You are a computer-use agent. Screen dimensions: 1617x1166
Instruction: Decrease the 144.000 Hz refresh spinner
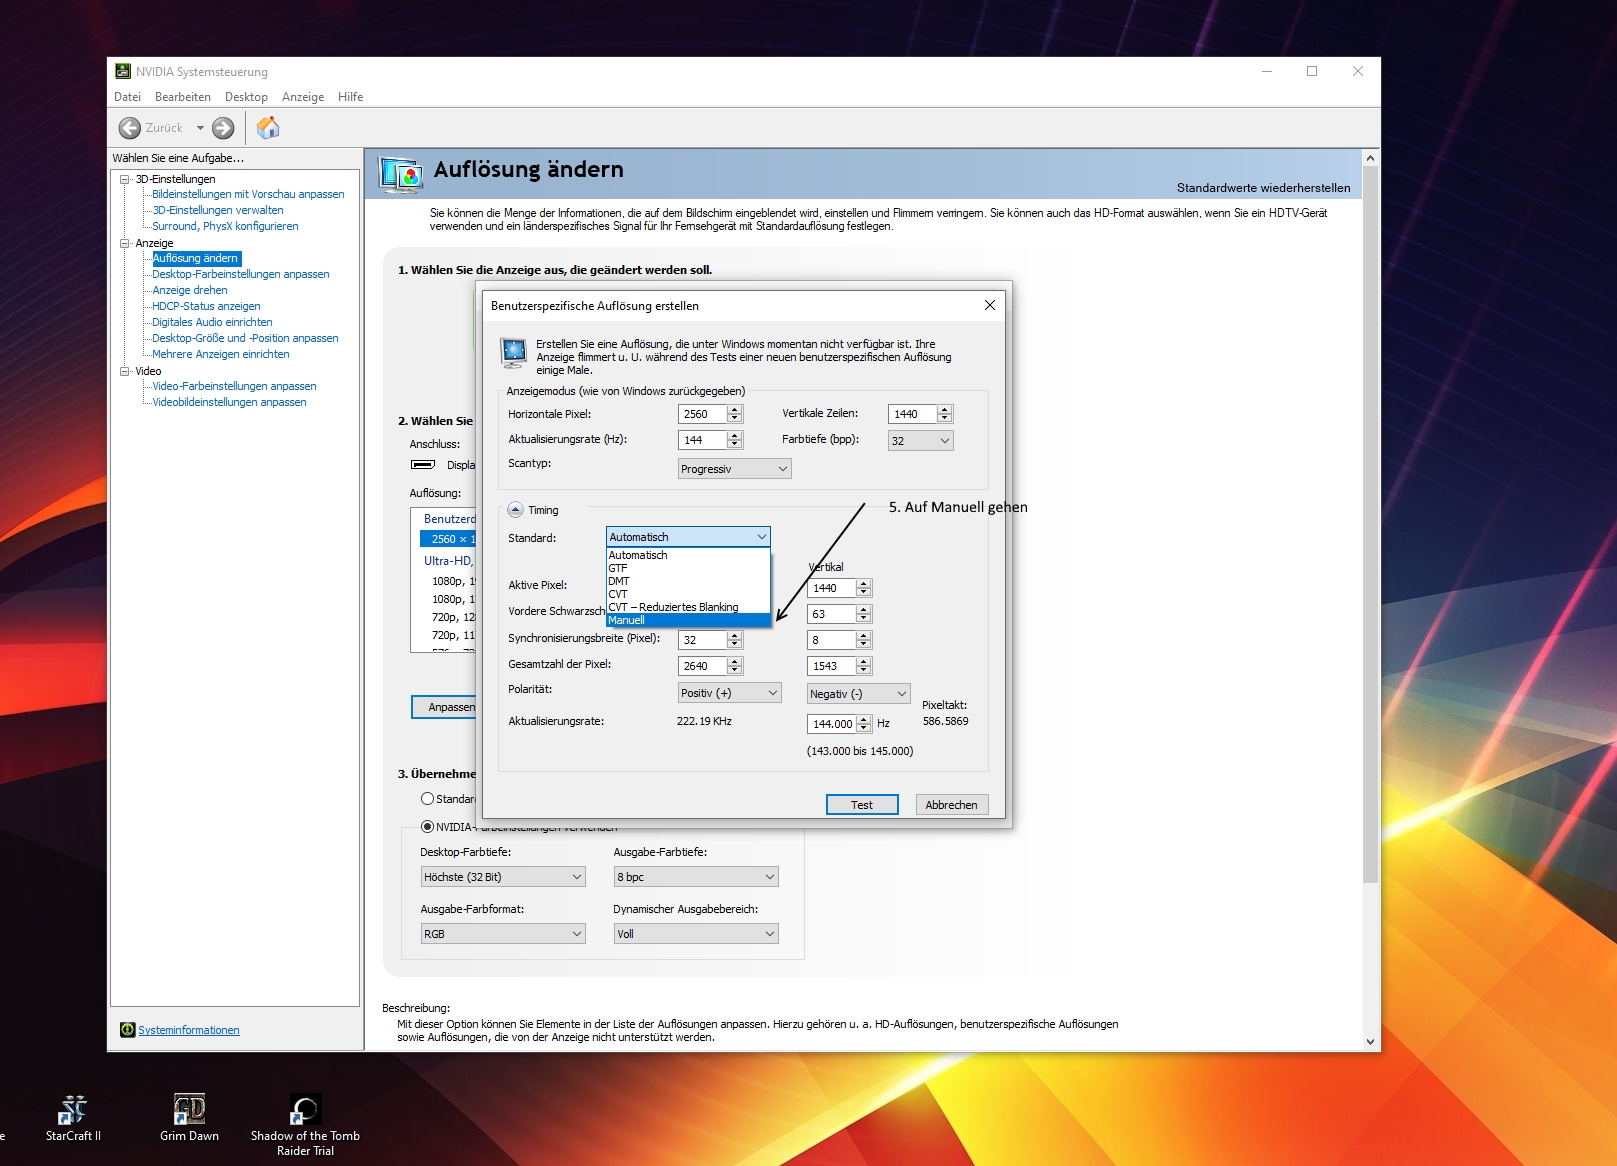[864, 729]
